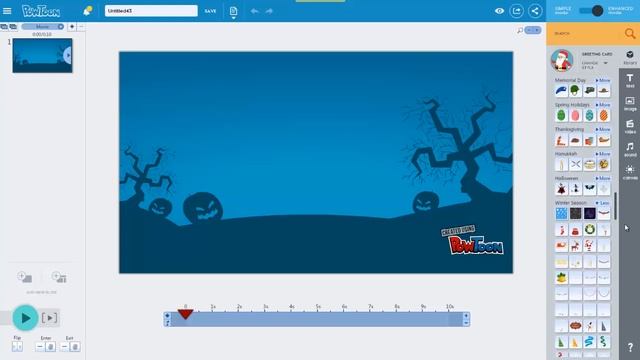Open the Text tab in sidebar

point(630,81)
